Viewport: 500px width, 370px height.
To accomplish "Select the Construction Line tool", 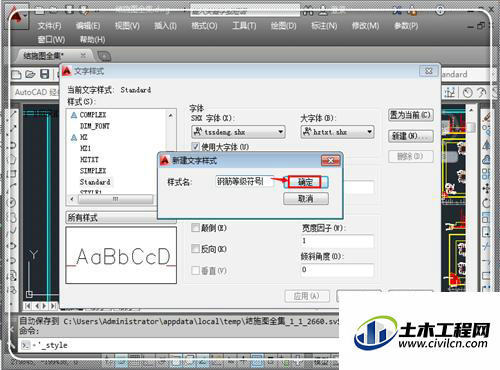I will tap(13, 129).
